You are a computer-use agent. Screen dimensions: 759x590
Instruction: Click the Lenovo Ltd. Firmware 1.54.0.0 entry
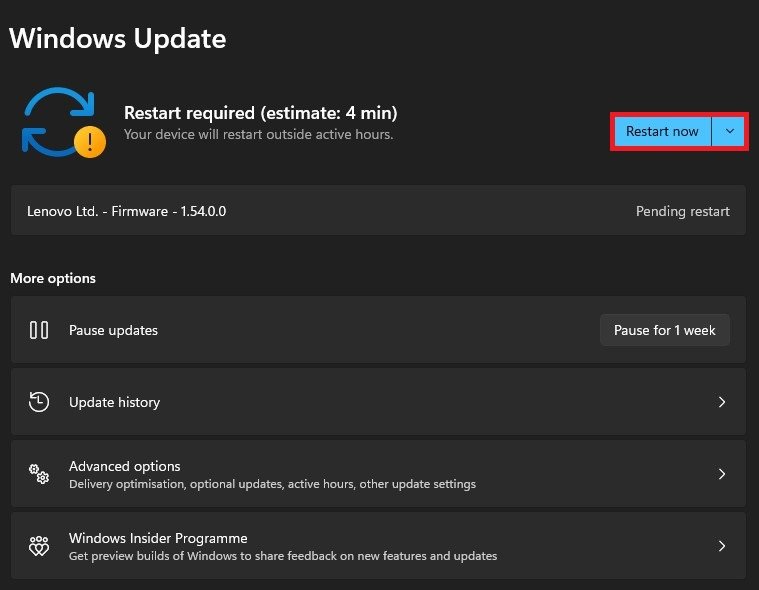tap(126, 211)
